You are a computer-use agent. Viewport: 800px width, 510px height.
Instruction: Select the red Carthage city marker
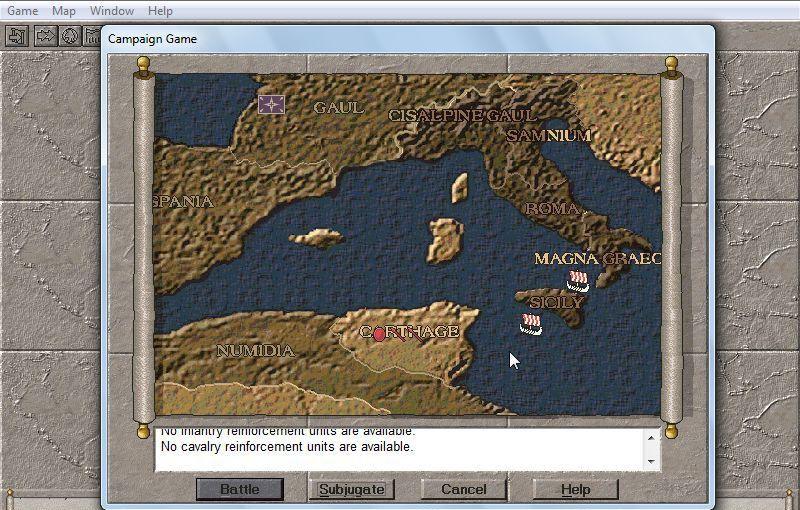point(379,334)
